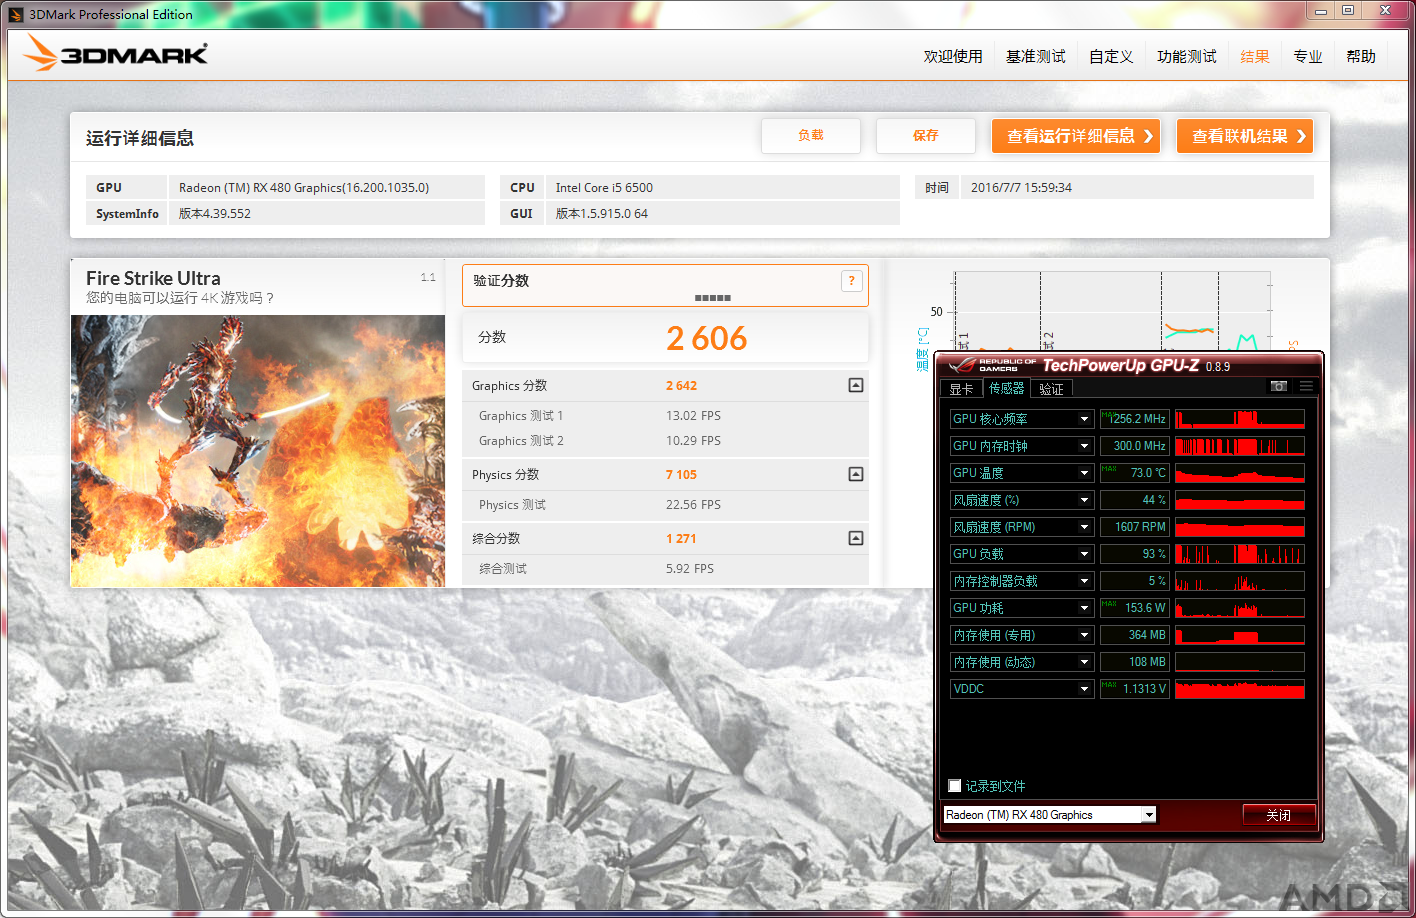
Task: Click the question mark help icon
Action: pyautogui.click(x=851, y=281)
